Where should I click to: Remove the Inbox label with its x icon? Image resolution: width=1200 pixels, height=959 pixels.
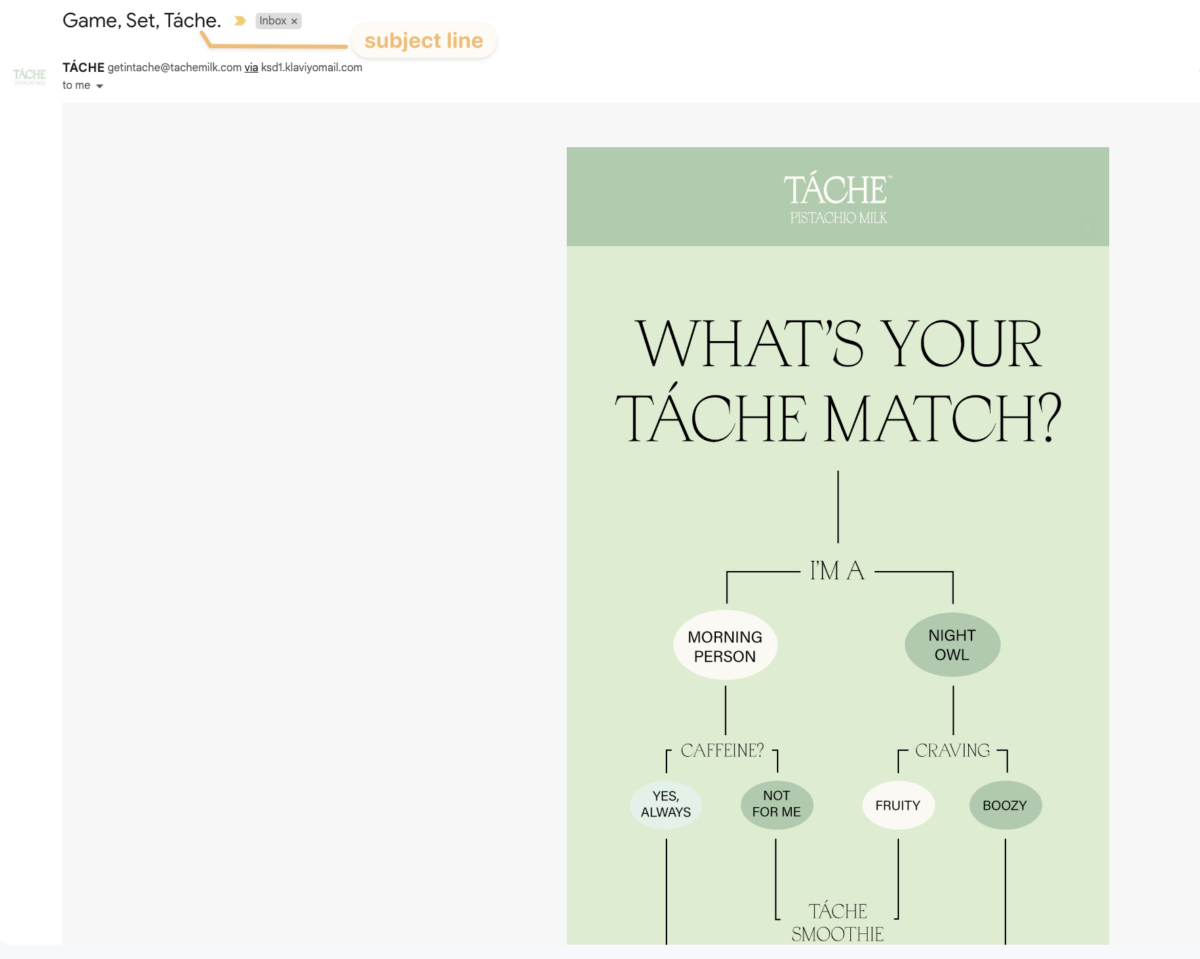point(293,20)
